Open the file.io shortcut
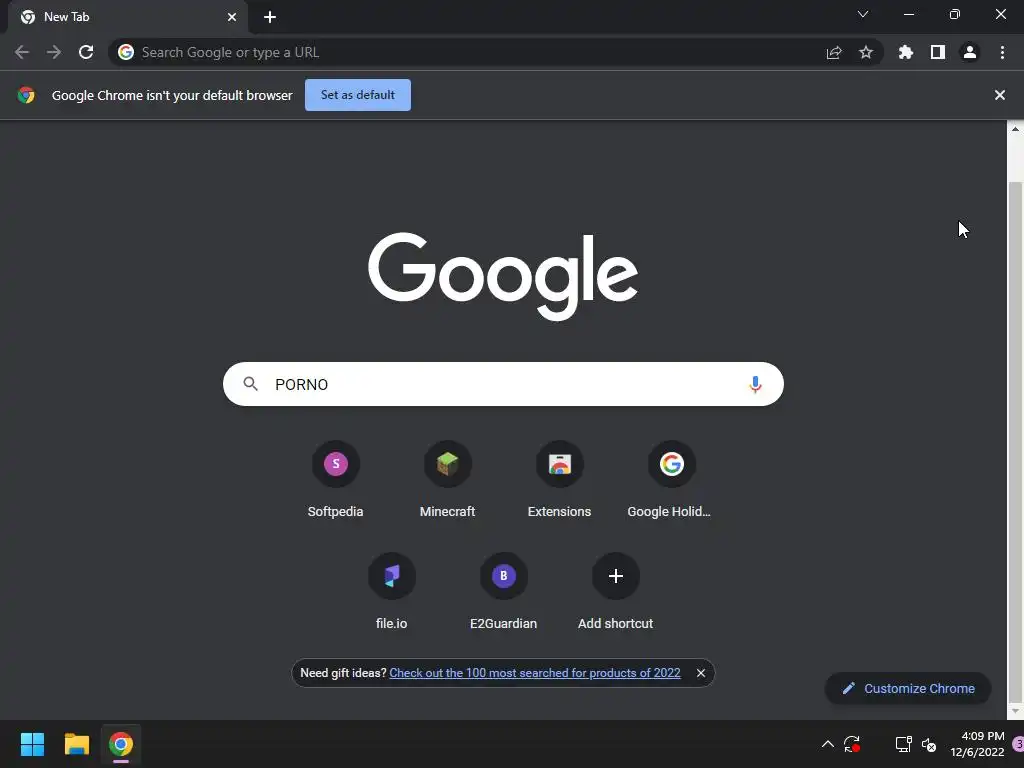This screenshot has height=768, width=1024. [x=392, y=592]
